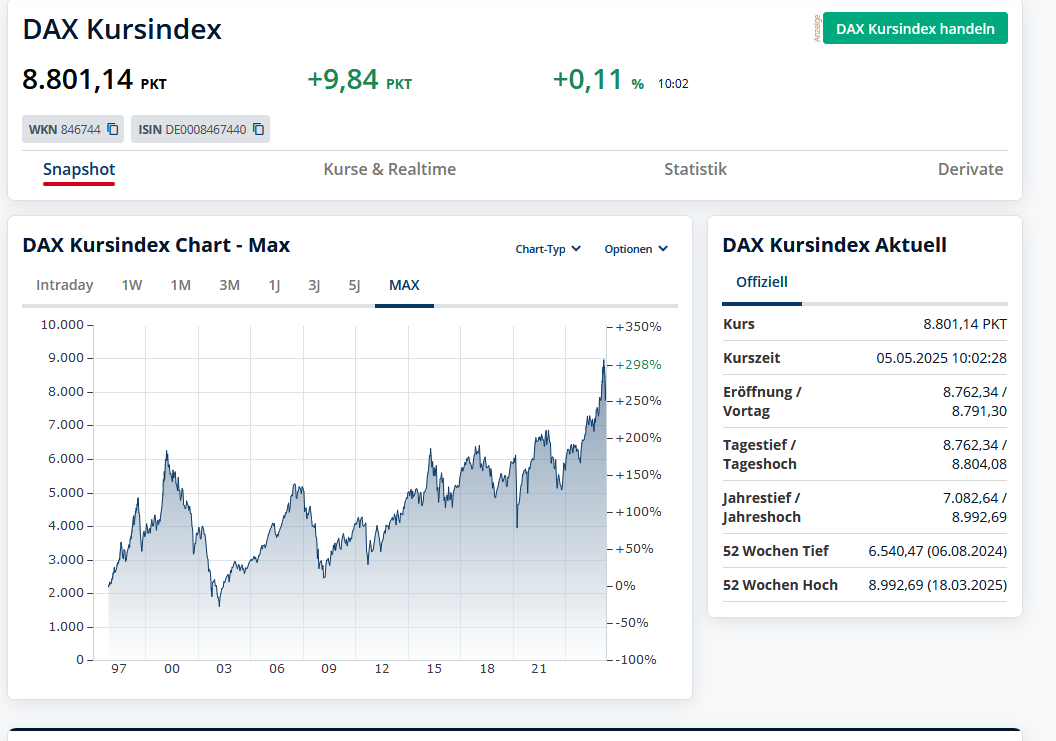Image resolution: width=1056 pixels, height=741 pixels.
Task: Open the Offiziell tab in Aktuell panel
Action: pos(762,282)
